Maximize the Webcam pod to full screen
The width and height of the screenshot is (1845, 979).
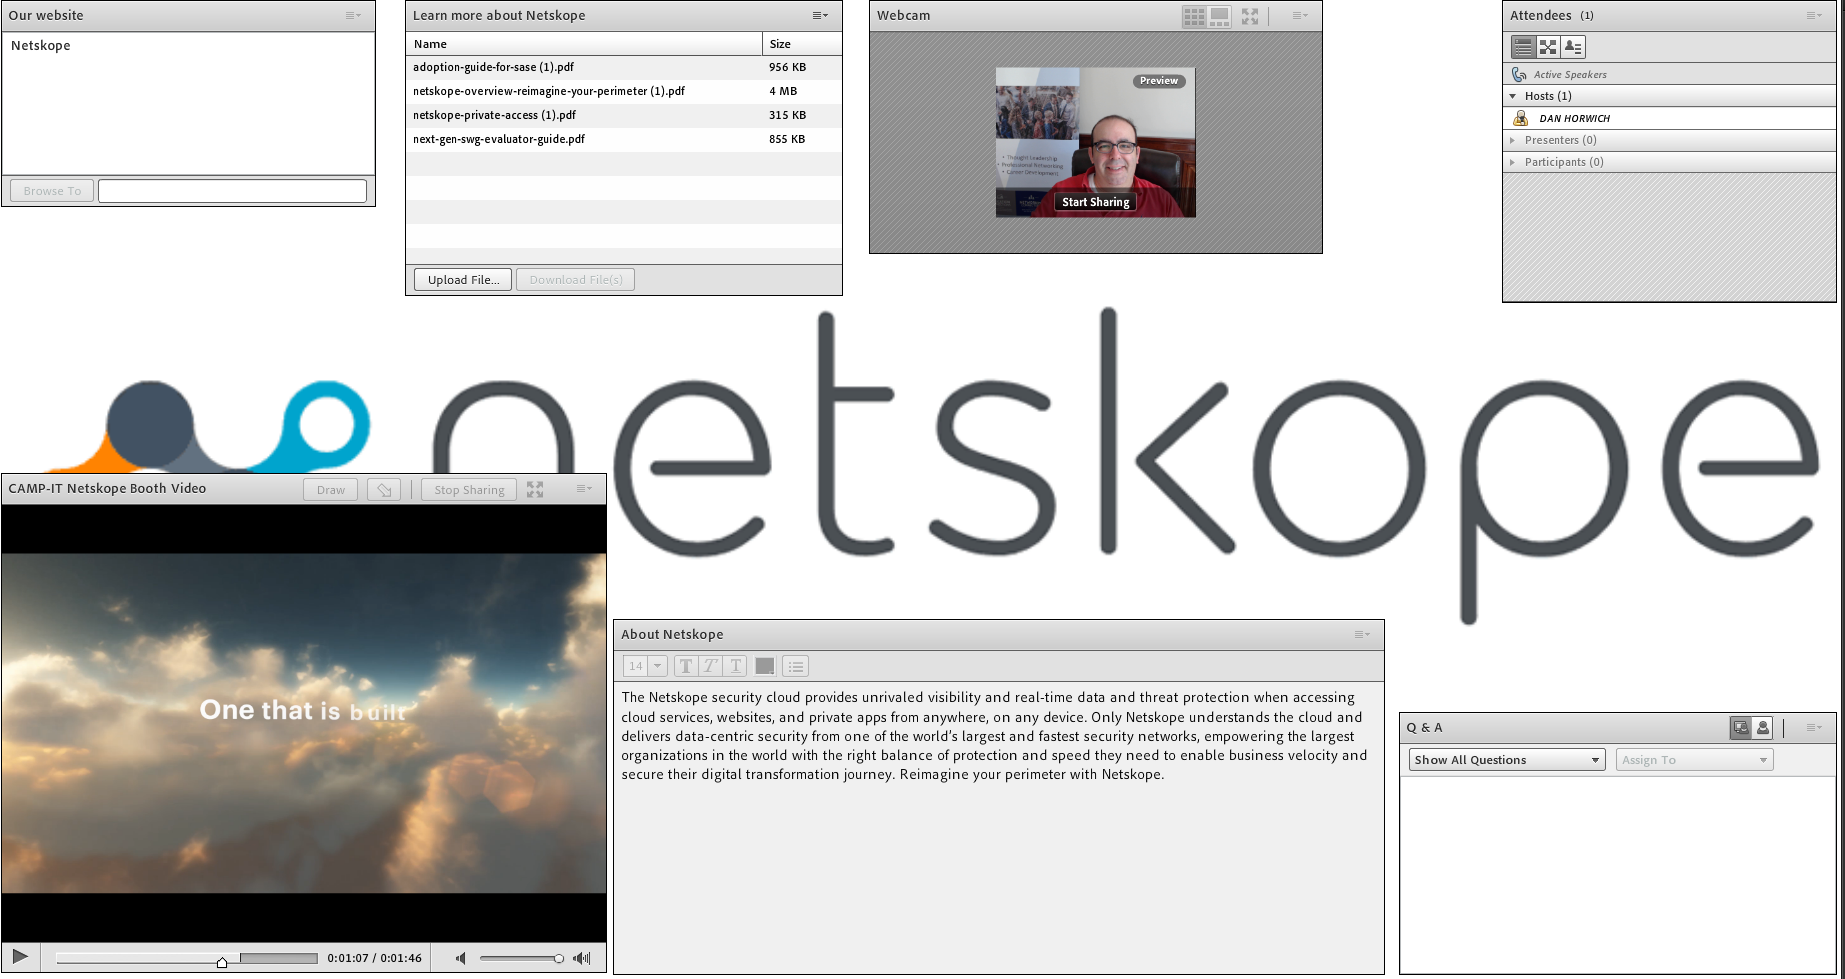click(x=1250, y=16)
